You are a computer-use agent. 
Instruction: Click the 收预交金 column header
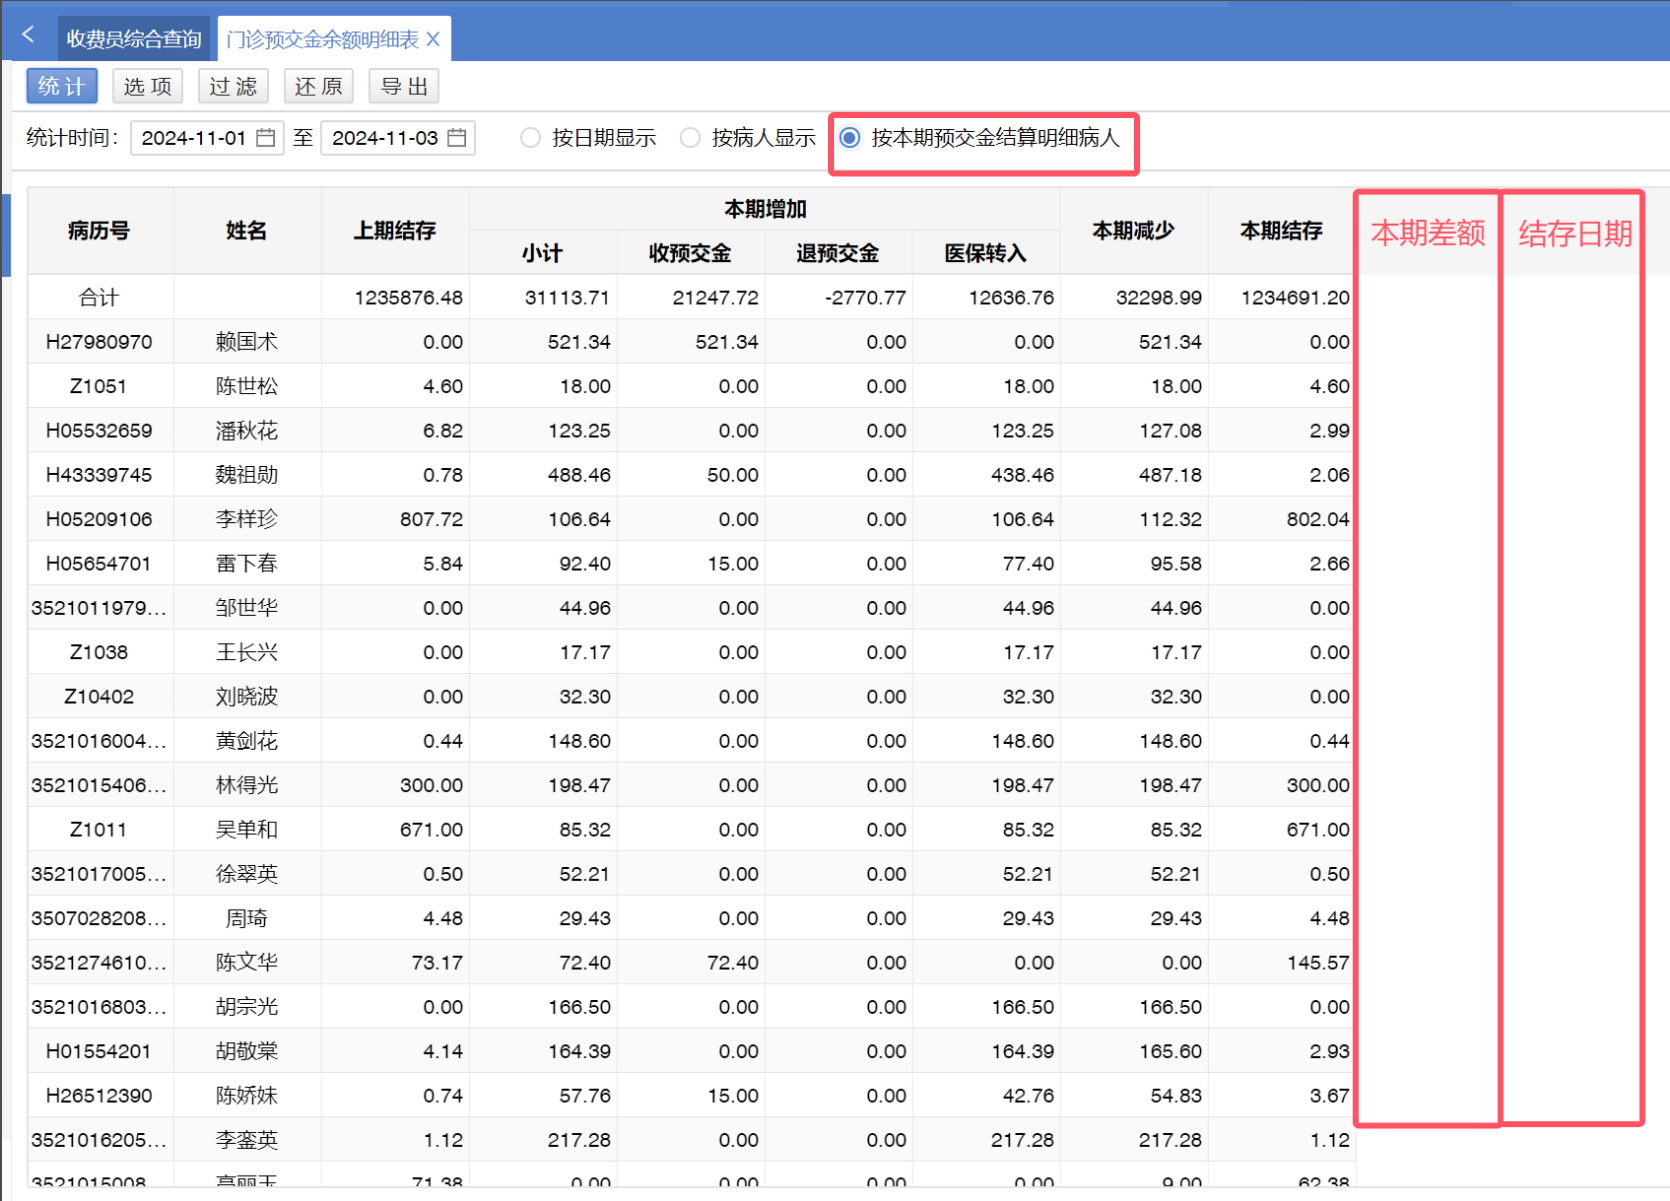[x=690, y=253]
